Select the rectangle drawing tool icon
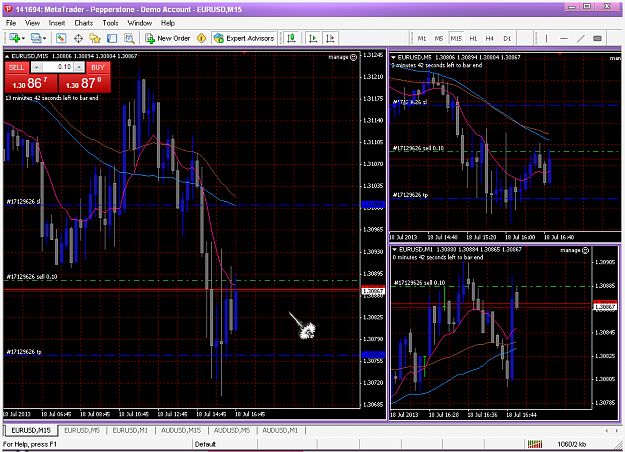625x452 pixels. pyautogui.click(x=597, y=39)
